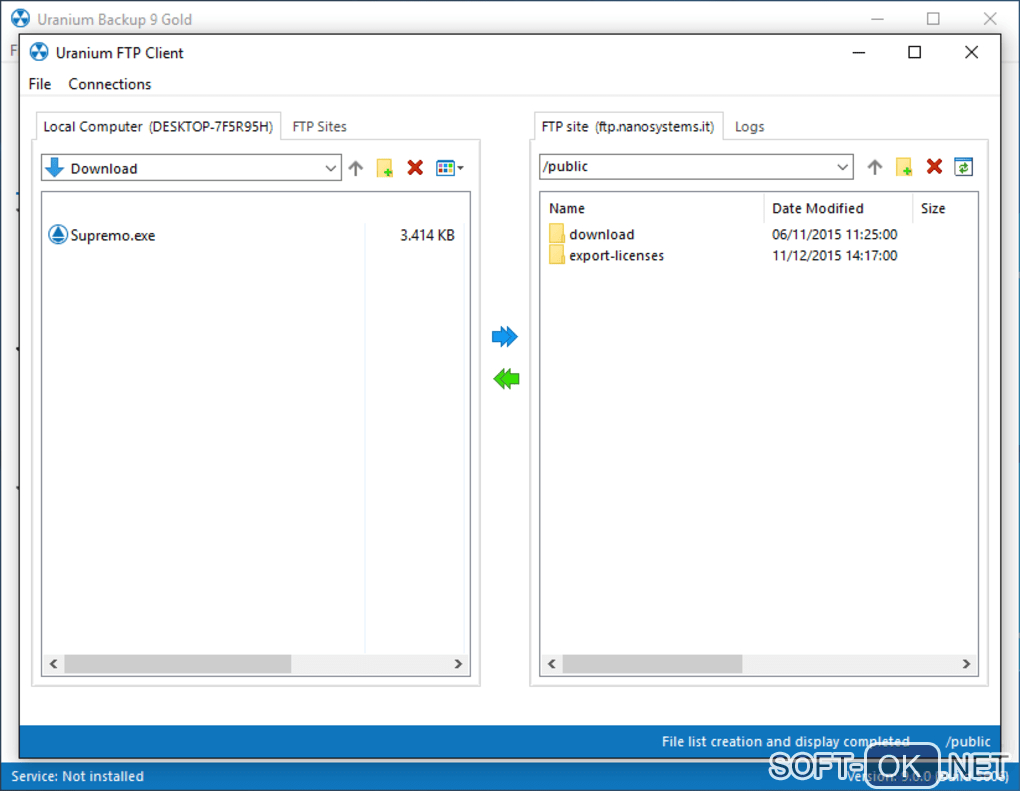This screenshot has width=1020, height=791.
Task: Minimize the Uranium FTP Client window
Action: click(859, 52)
